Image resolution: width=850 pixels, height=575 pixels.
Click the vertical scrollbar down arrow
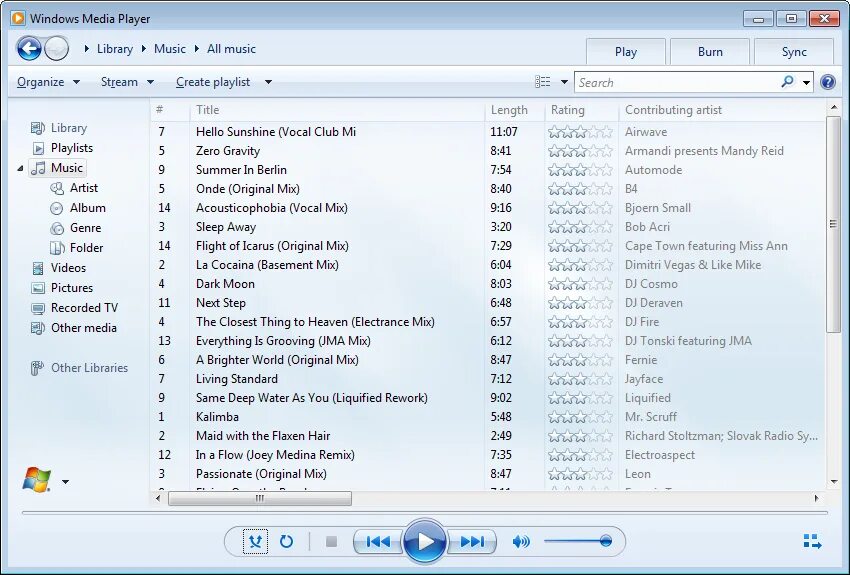(833, 482)
